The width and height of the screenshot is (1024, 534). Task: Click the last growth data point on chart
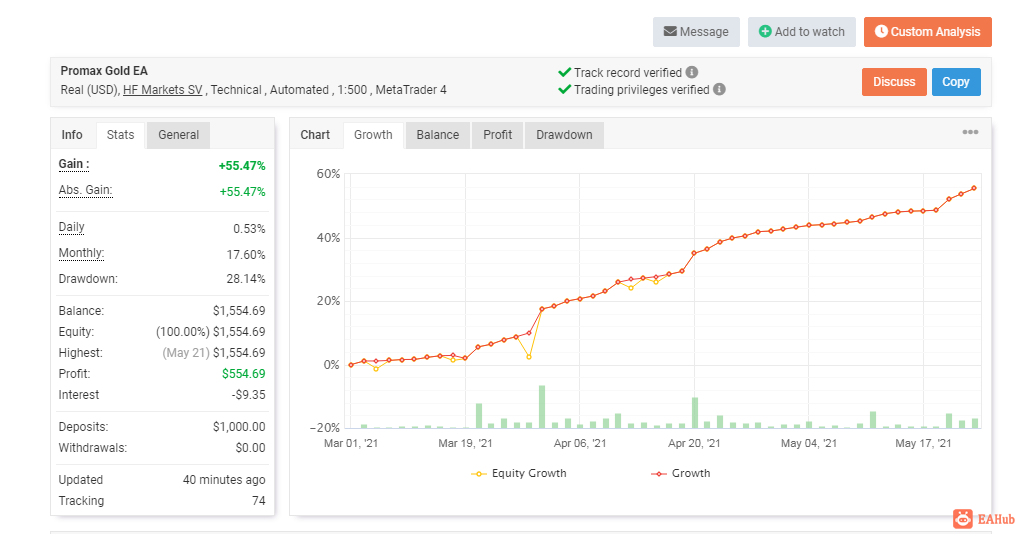[x=974, y=188]
